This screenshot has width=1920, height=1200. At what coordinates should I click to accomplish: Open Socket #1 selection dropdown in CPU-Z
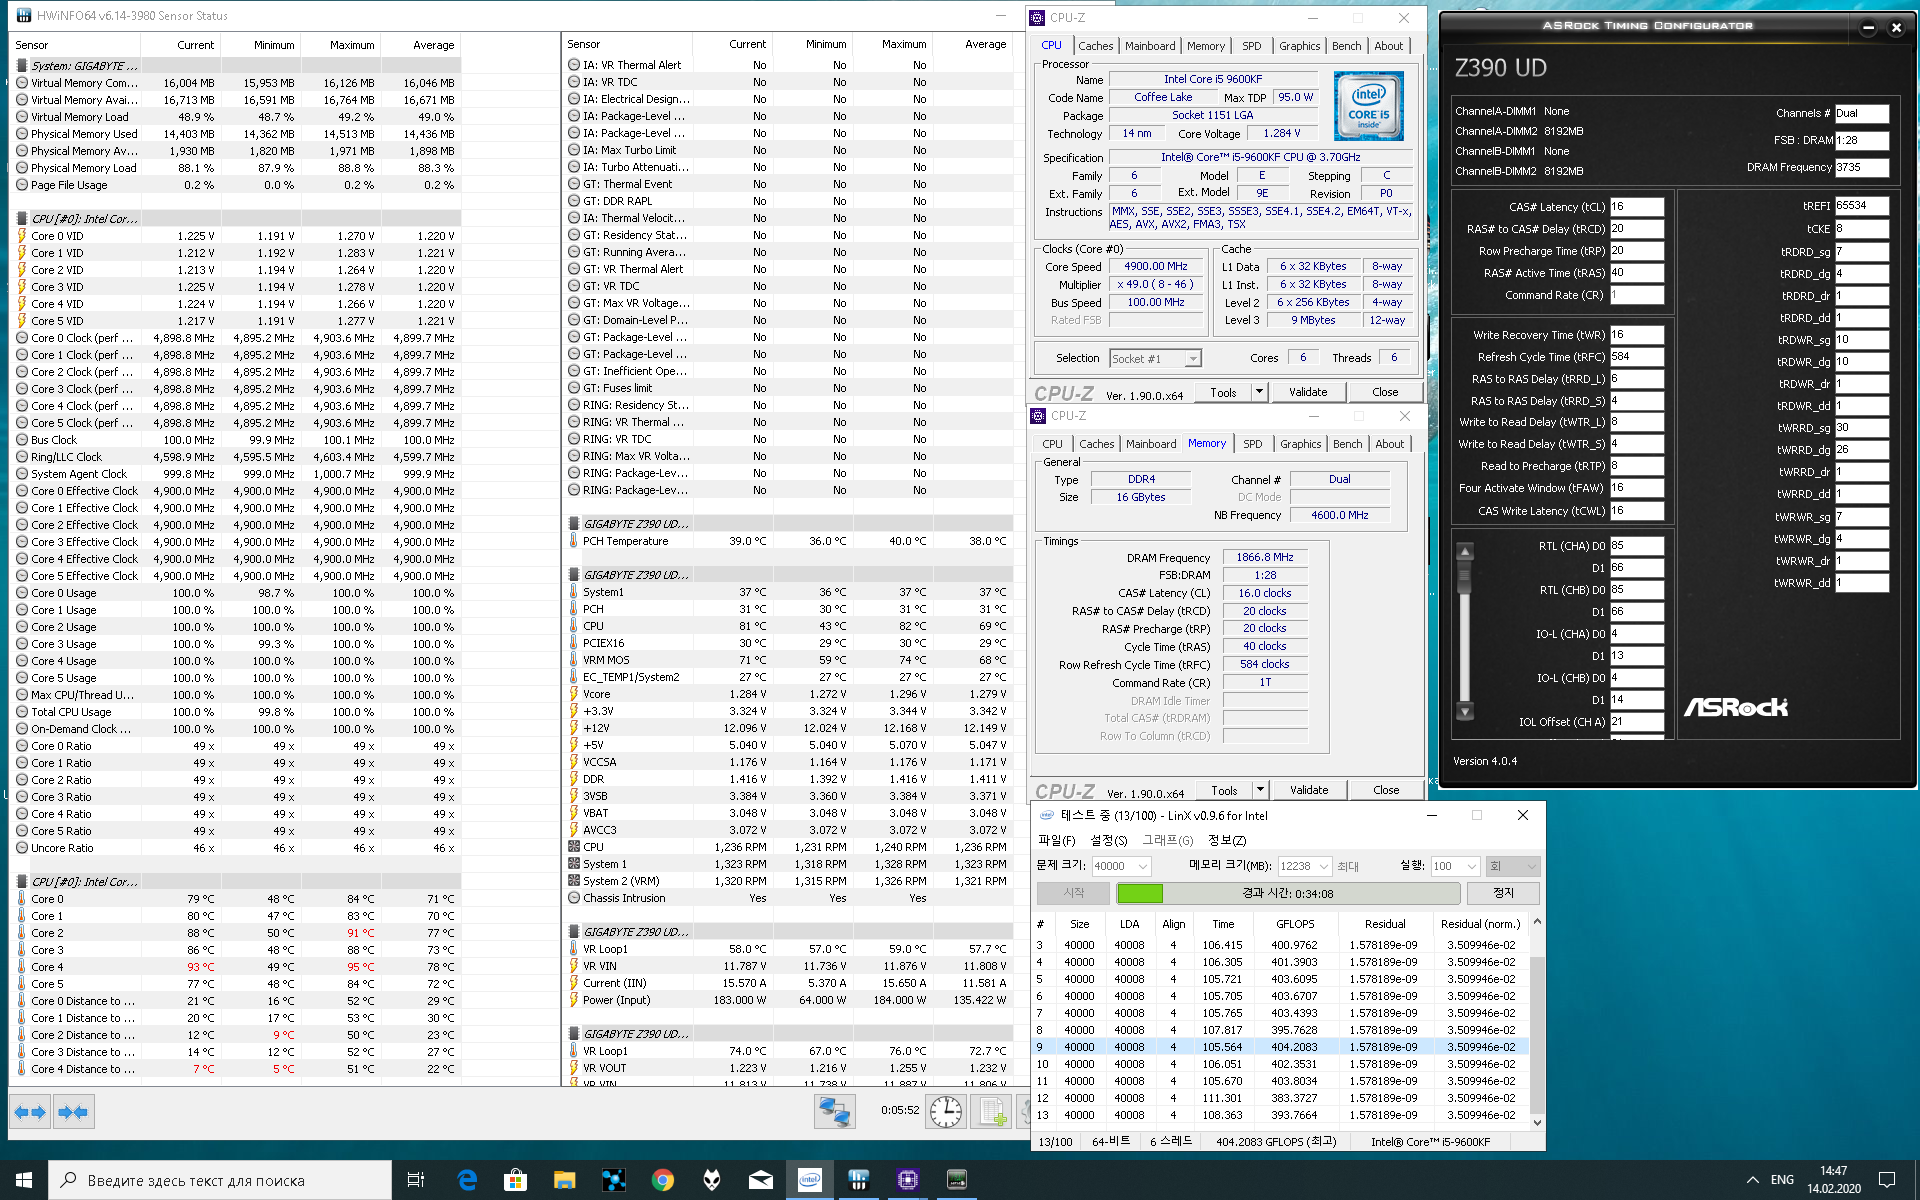coord(1192,358)
